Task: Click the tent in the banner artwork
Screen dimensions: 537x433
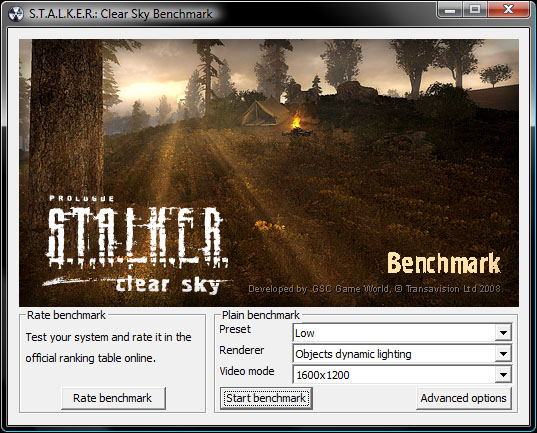Action: 264,112
